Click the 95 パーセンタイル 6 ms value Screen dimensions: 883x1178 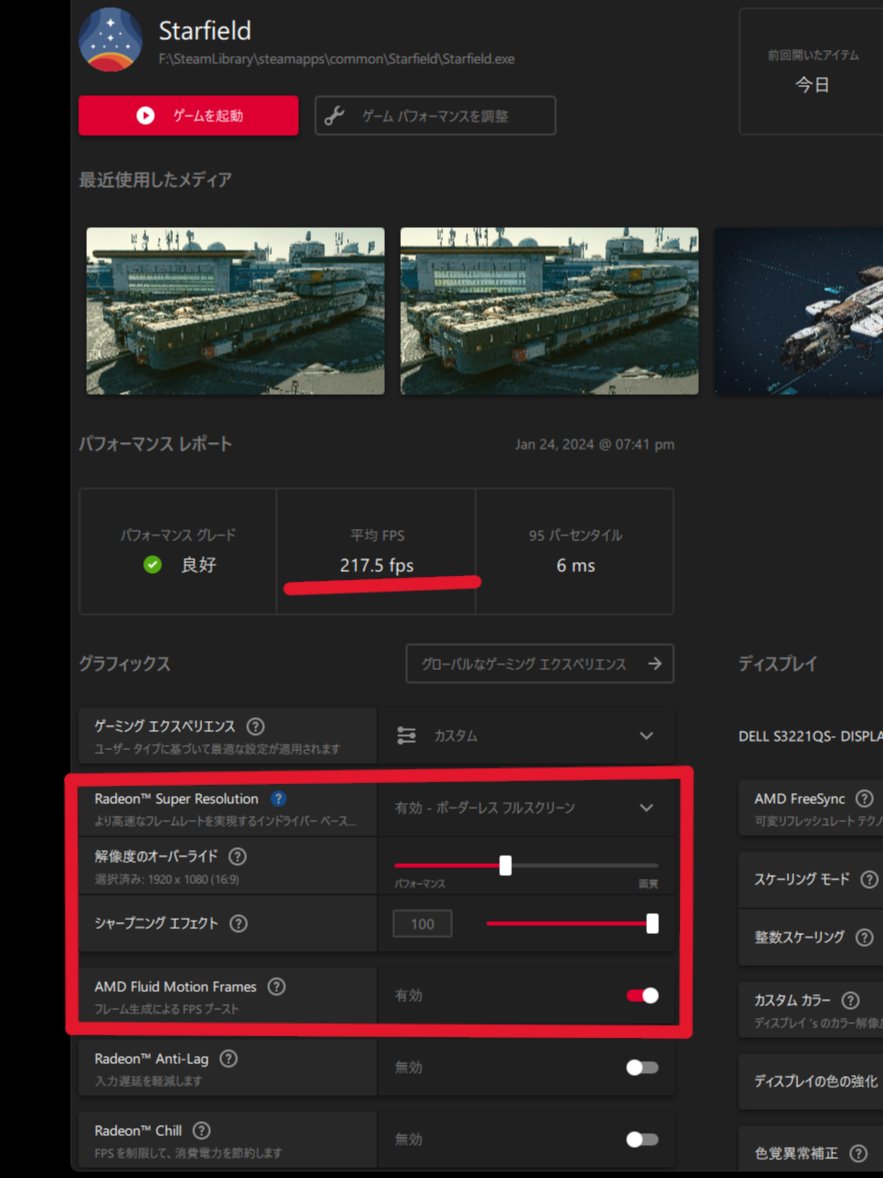point(576,566)
